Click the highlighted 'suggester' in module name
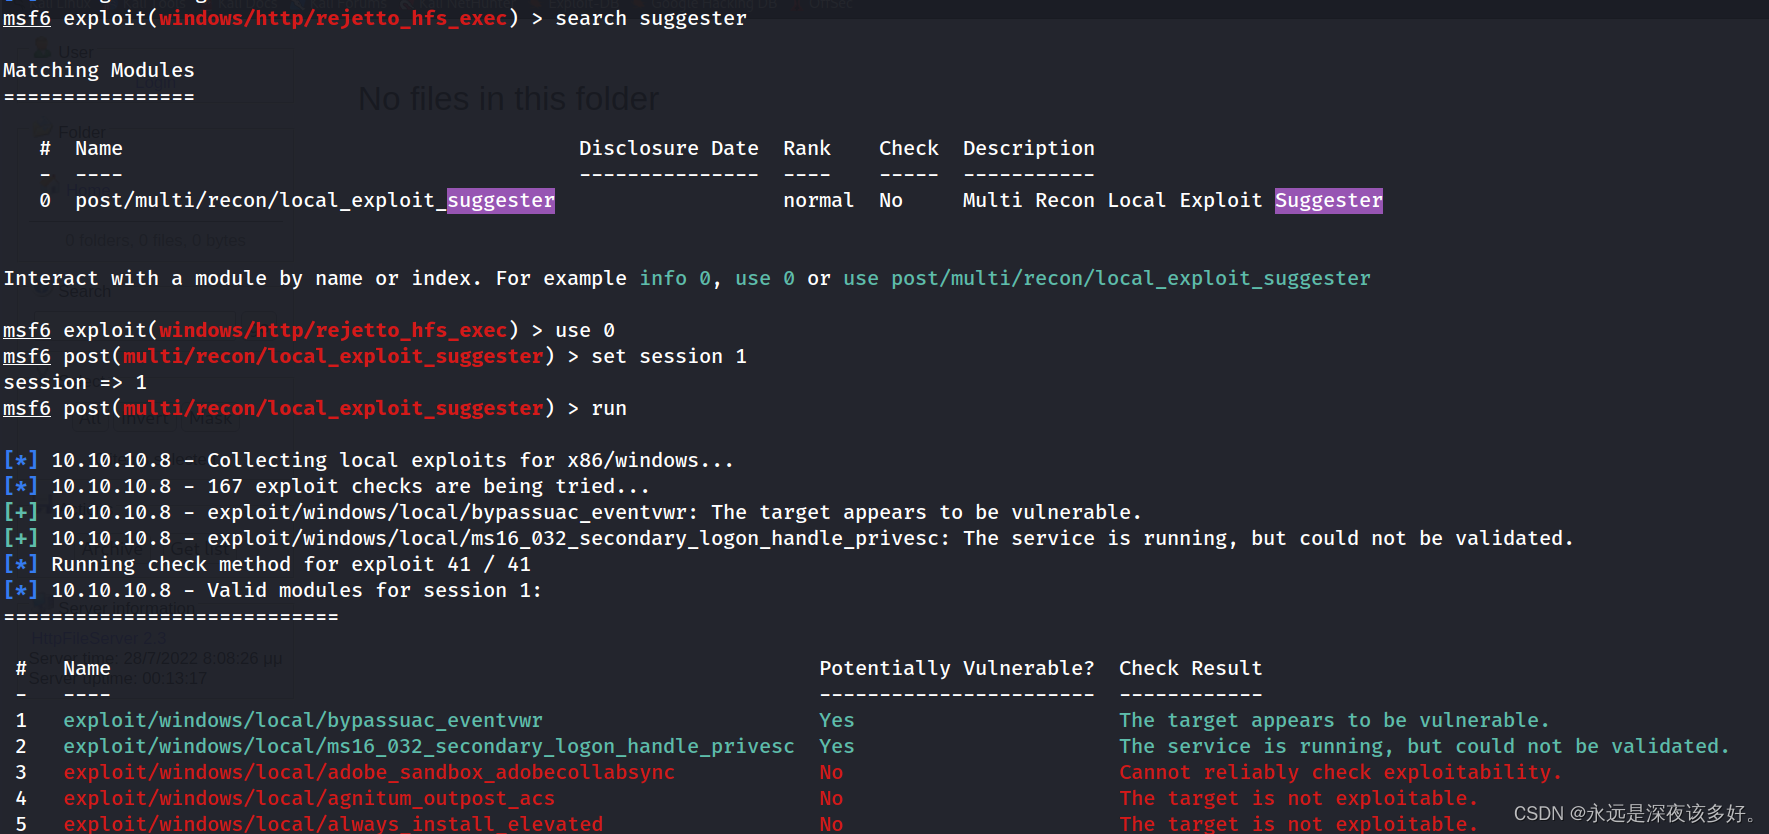 point(501,200)
